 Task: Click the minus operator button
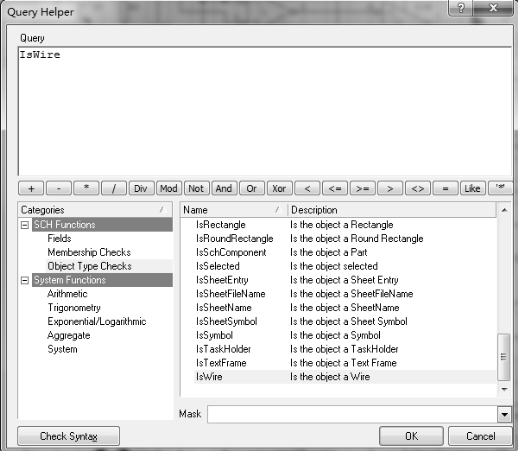[x=59, y=188]
